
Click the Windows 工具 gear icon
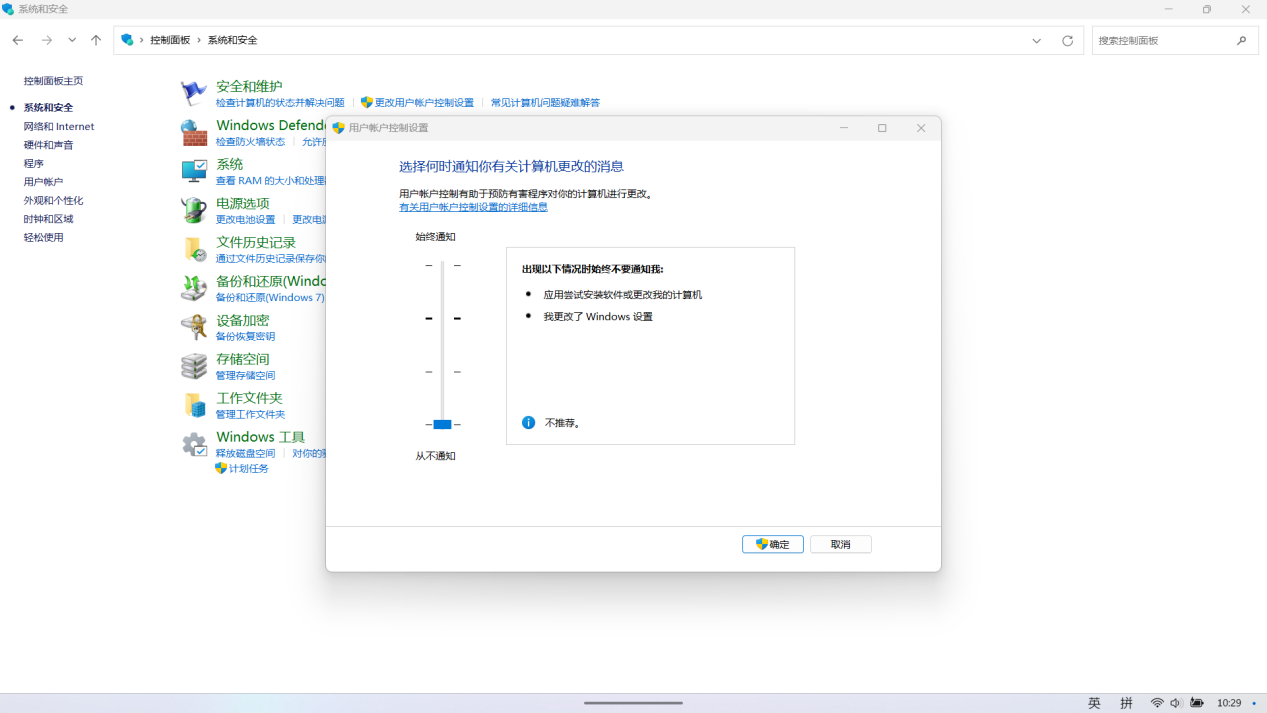point(193,443)
